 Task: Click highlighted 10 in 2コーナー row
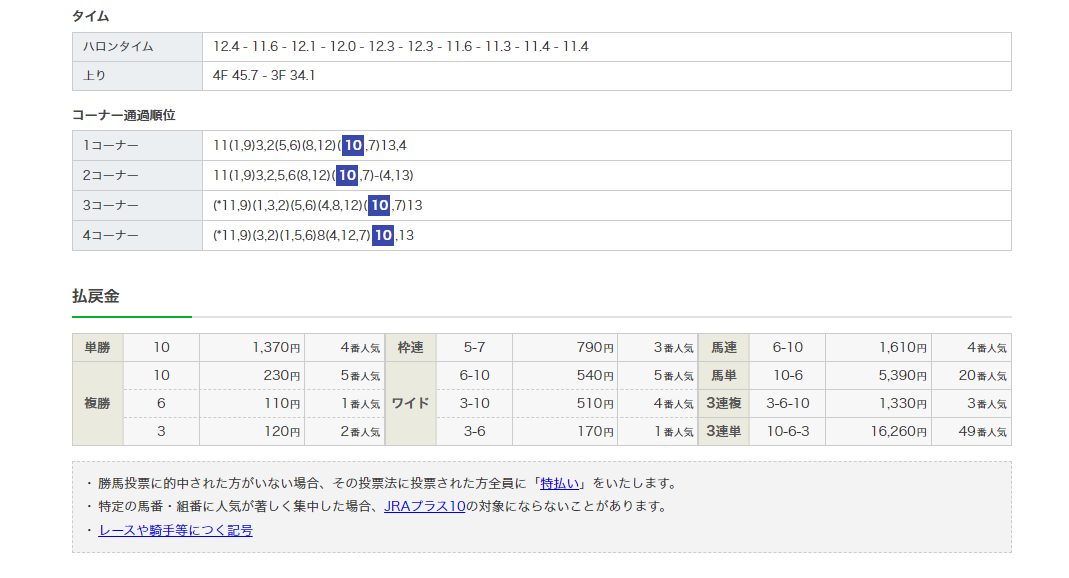tap(346, 176)
